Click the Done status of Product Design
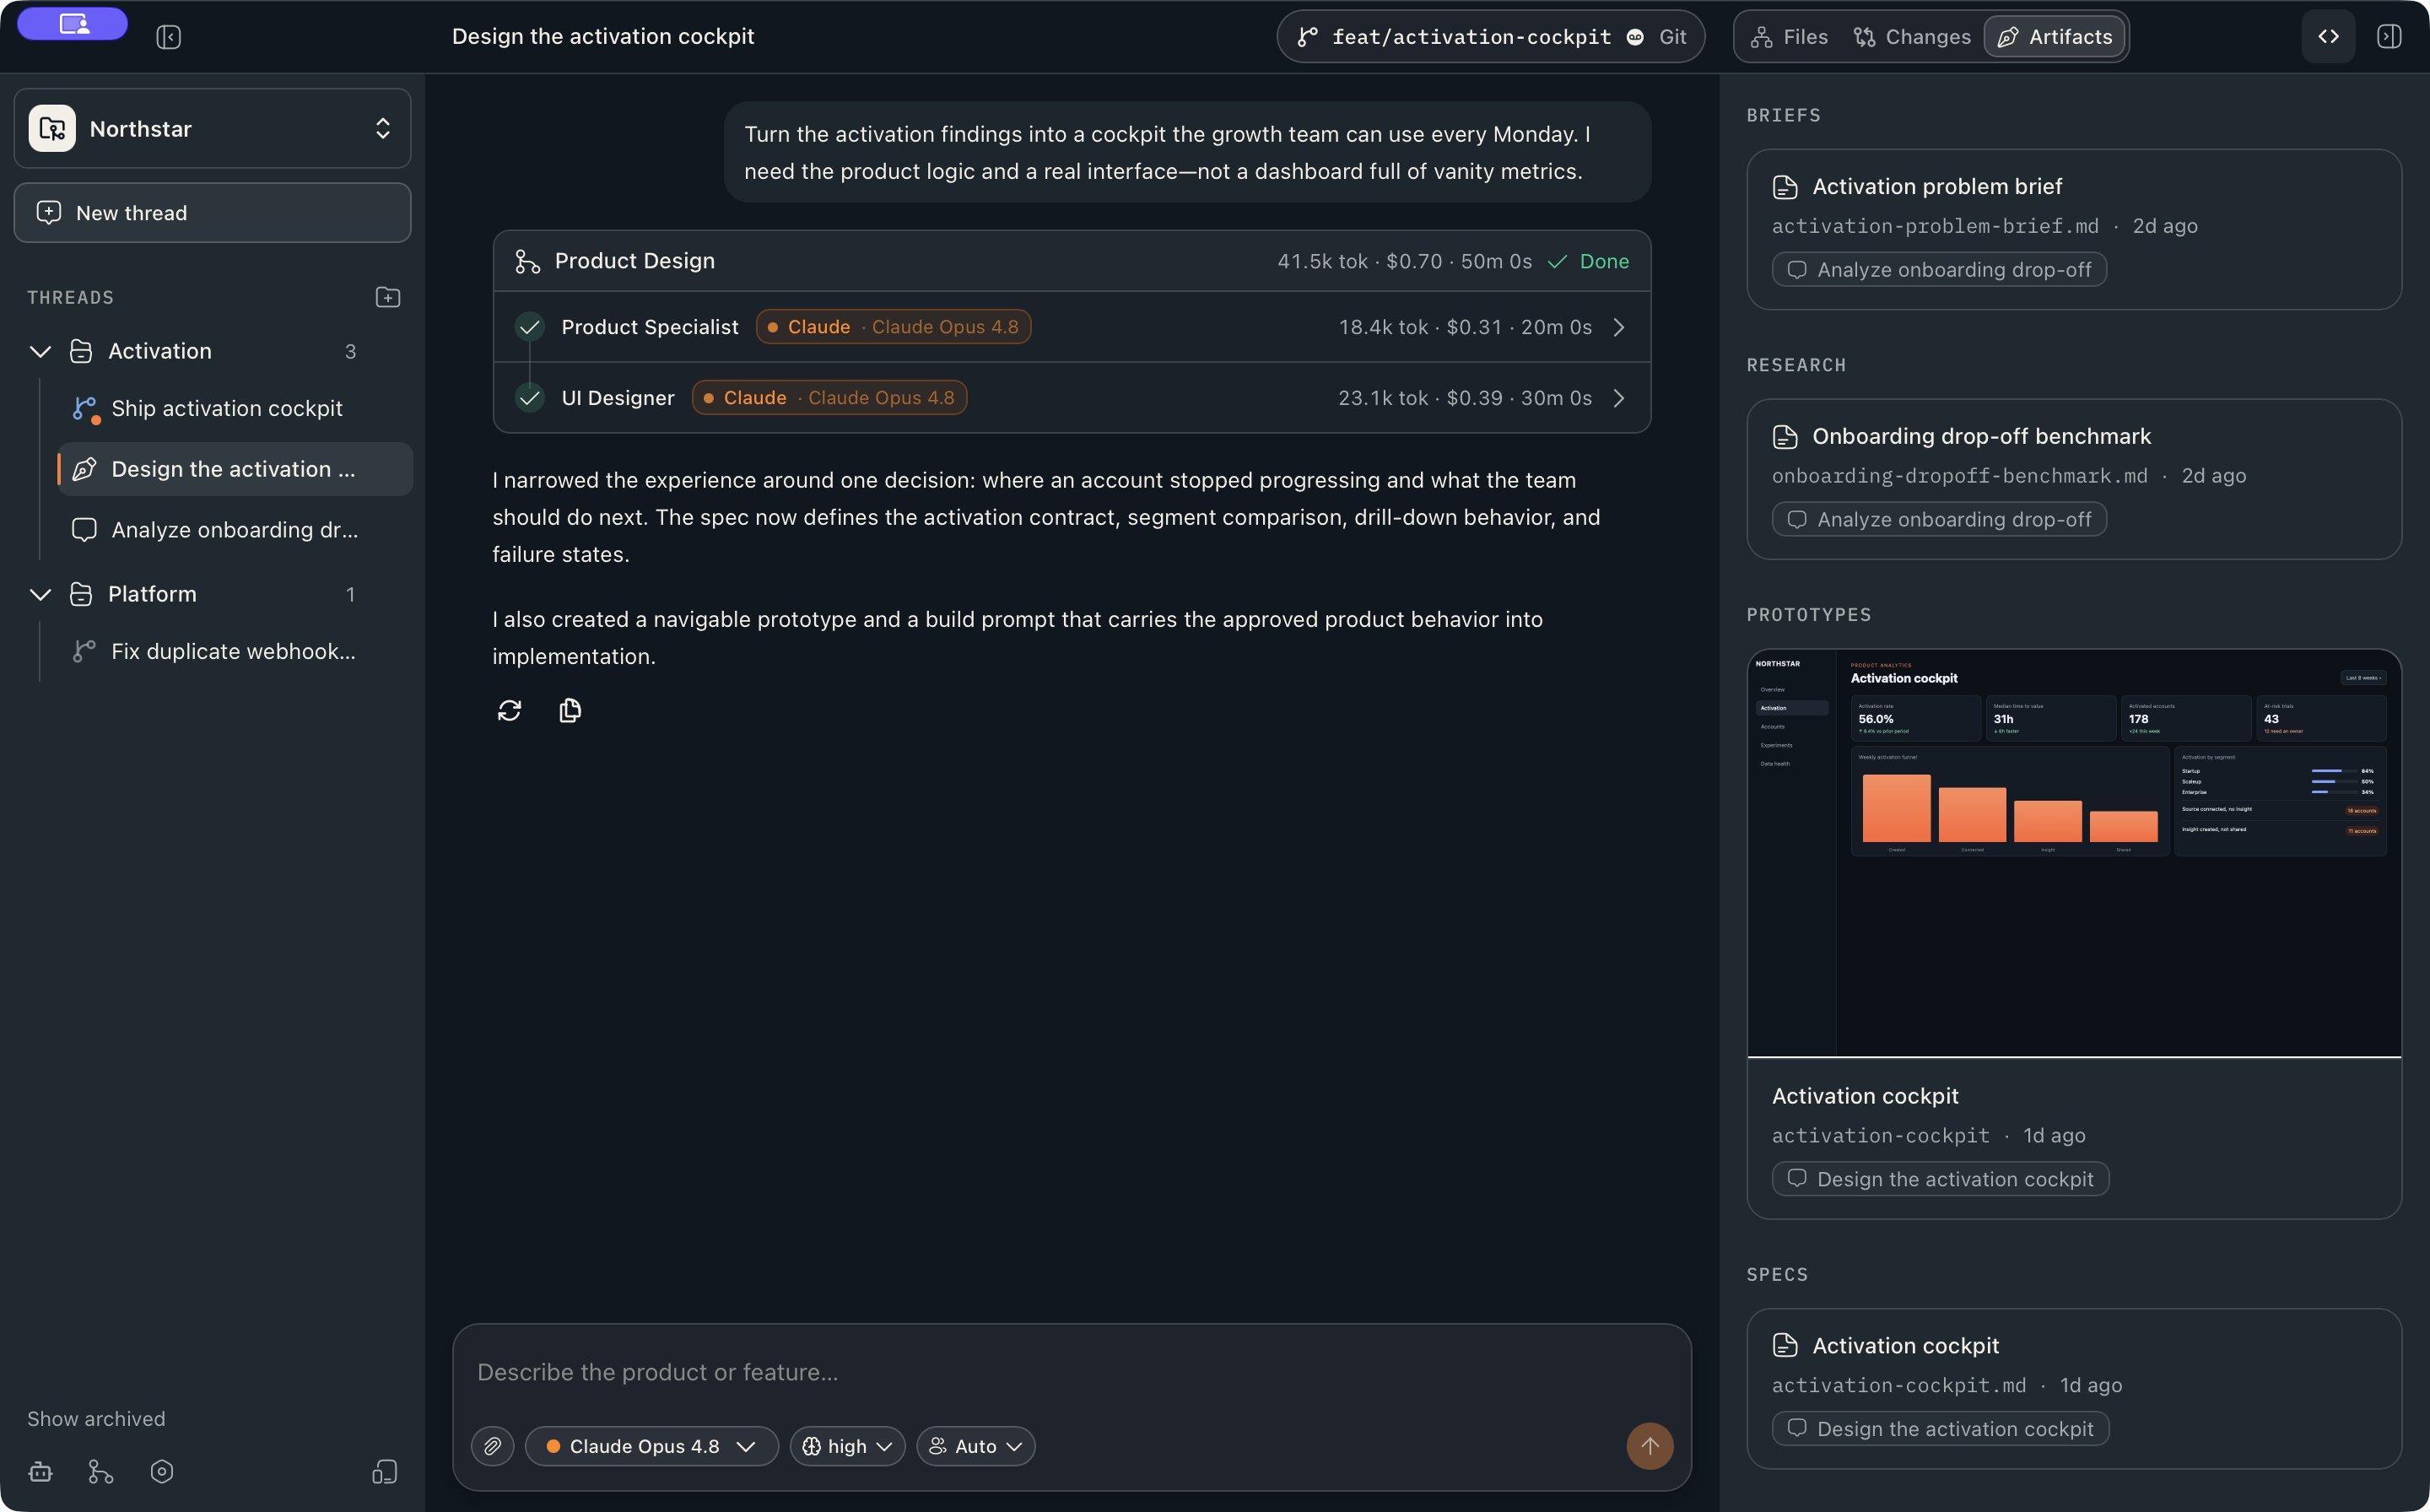Screen dimensions: 2430x1512 [1589, 261]
